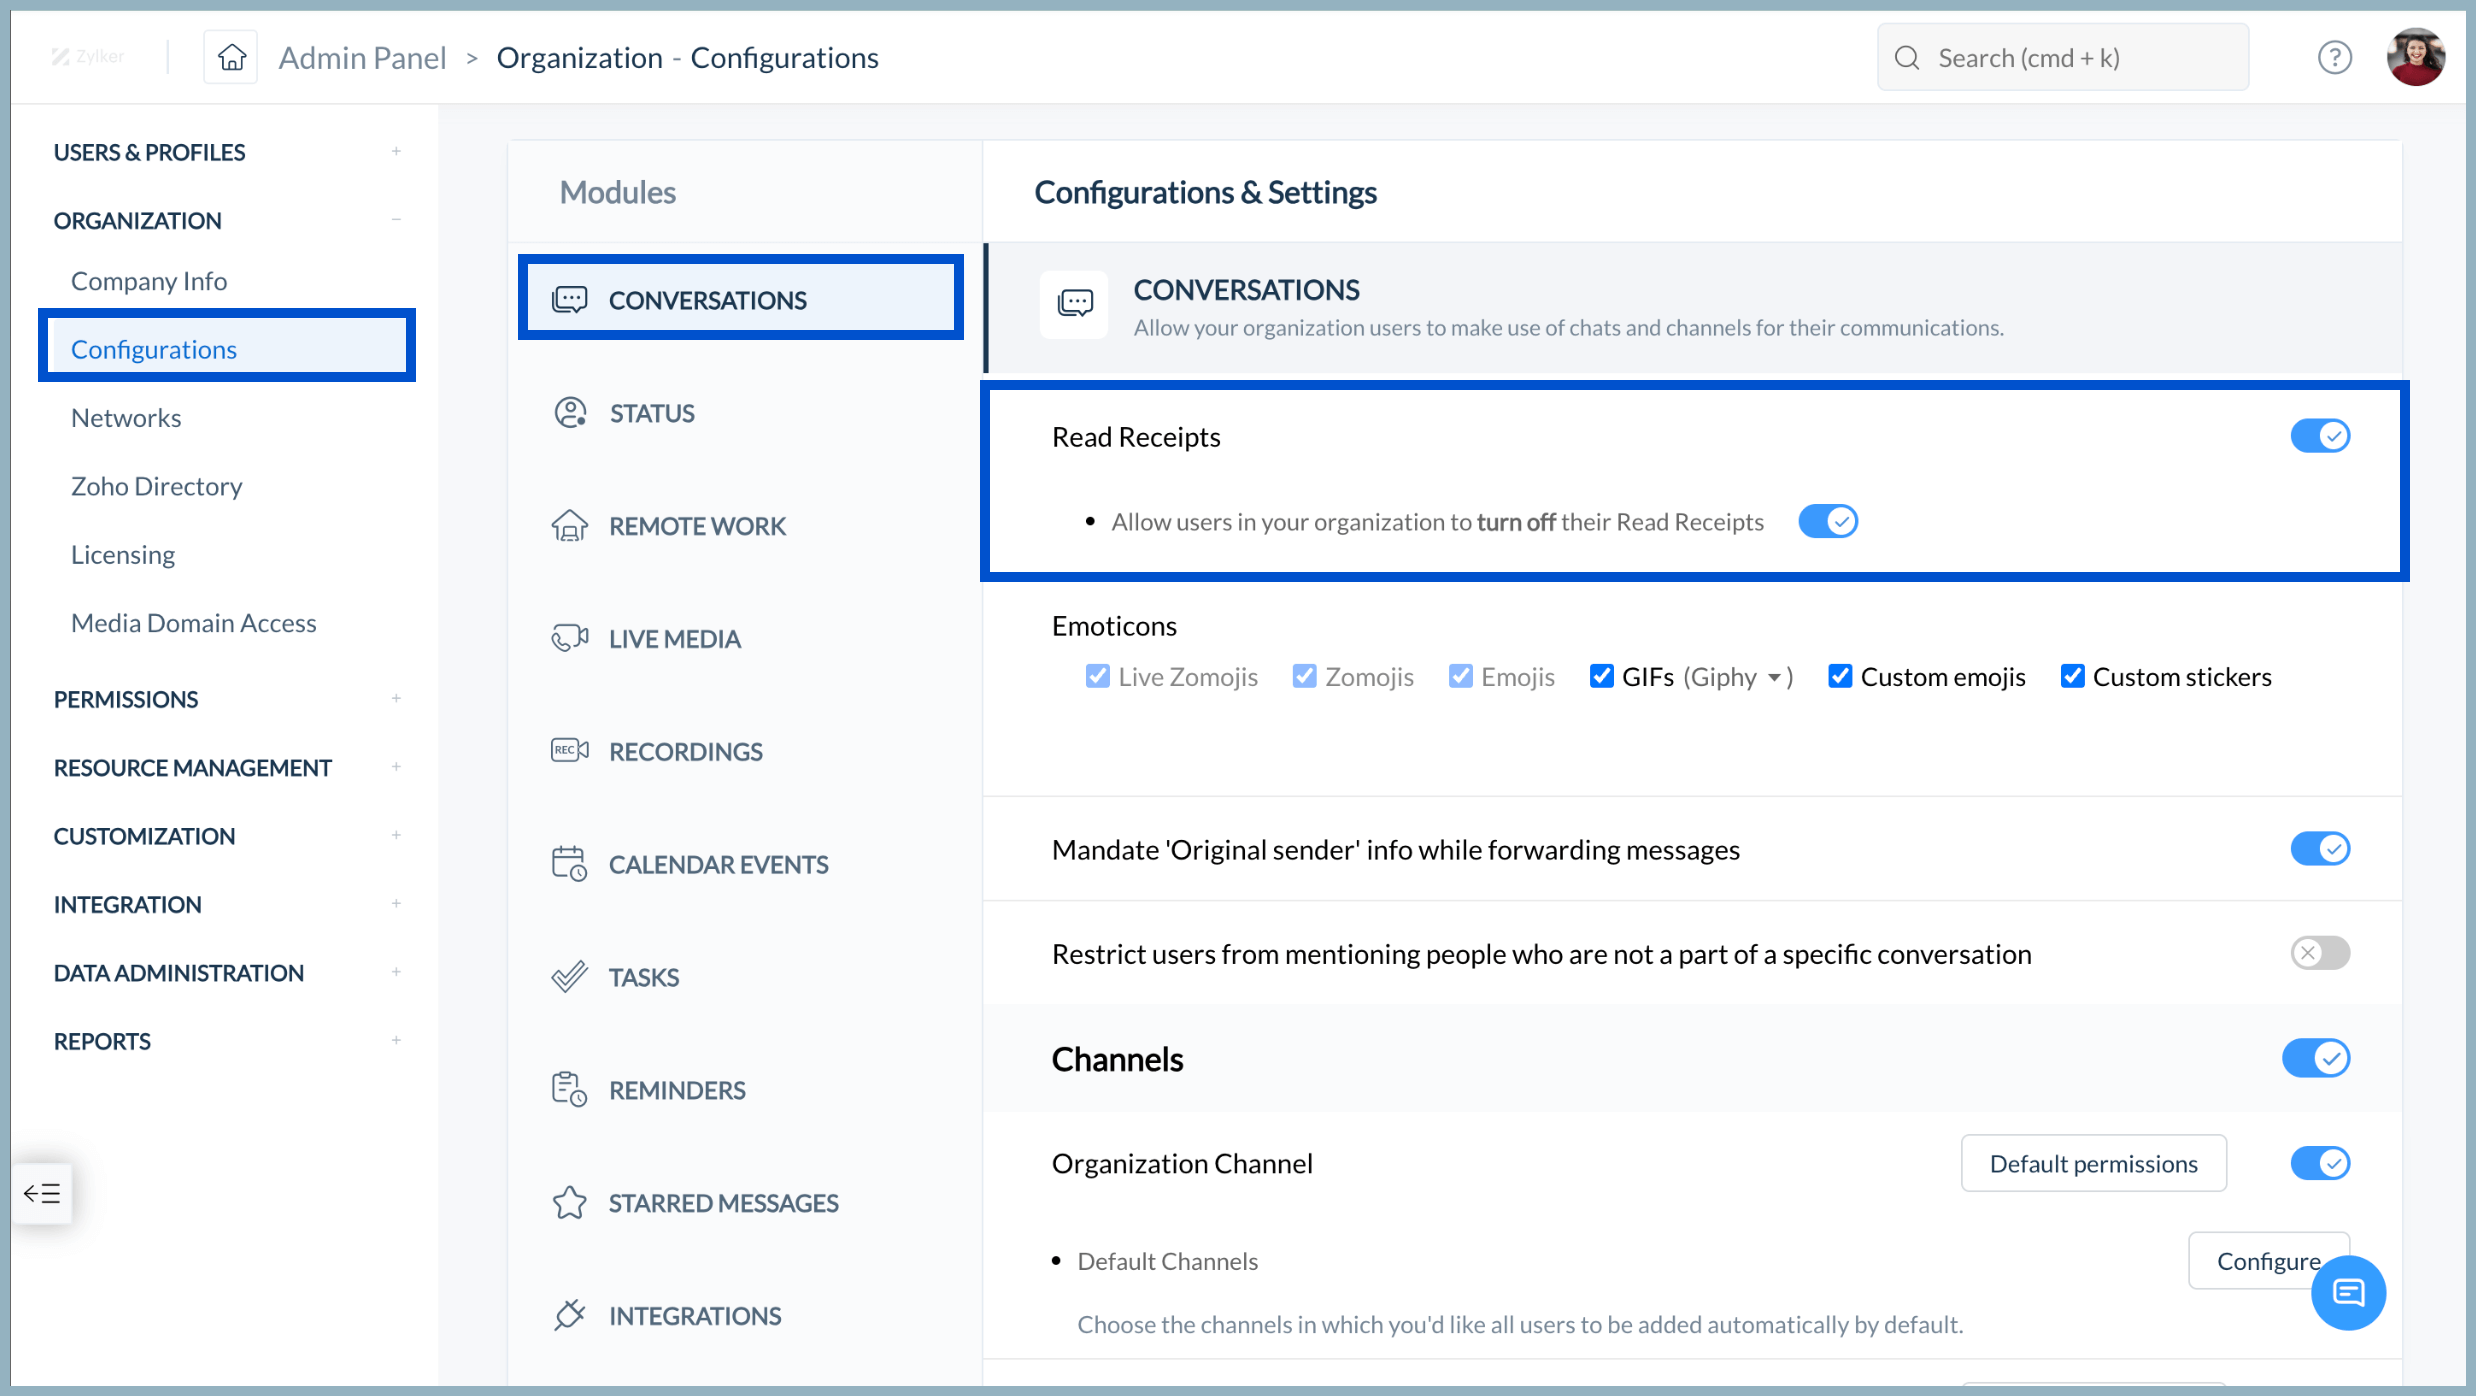Open the GIFs Giphy dropdown

point(1777,676)
